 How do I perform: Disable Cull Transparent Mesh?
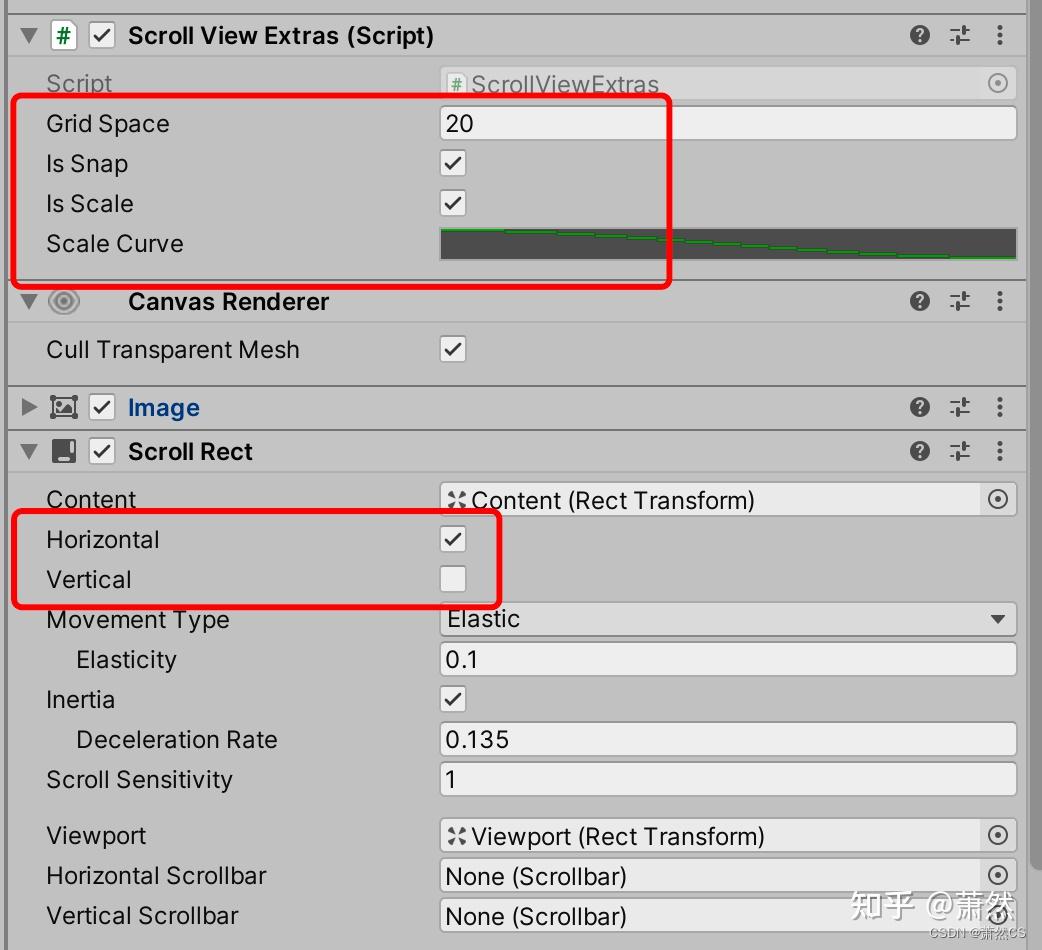coord(451,350)
